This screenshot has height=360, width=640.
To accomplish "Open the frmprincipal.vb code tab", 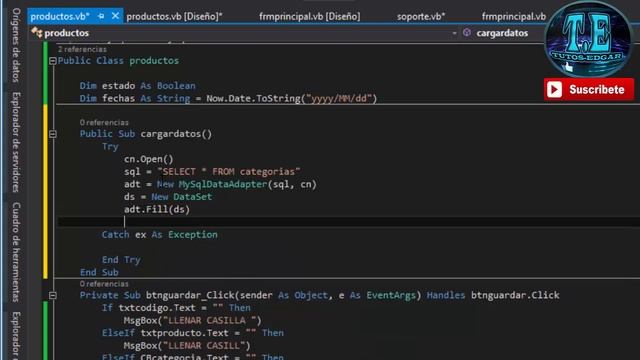I will pyautogui.click(x=513, y=16).
